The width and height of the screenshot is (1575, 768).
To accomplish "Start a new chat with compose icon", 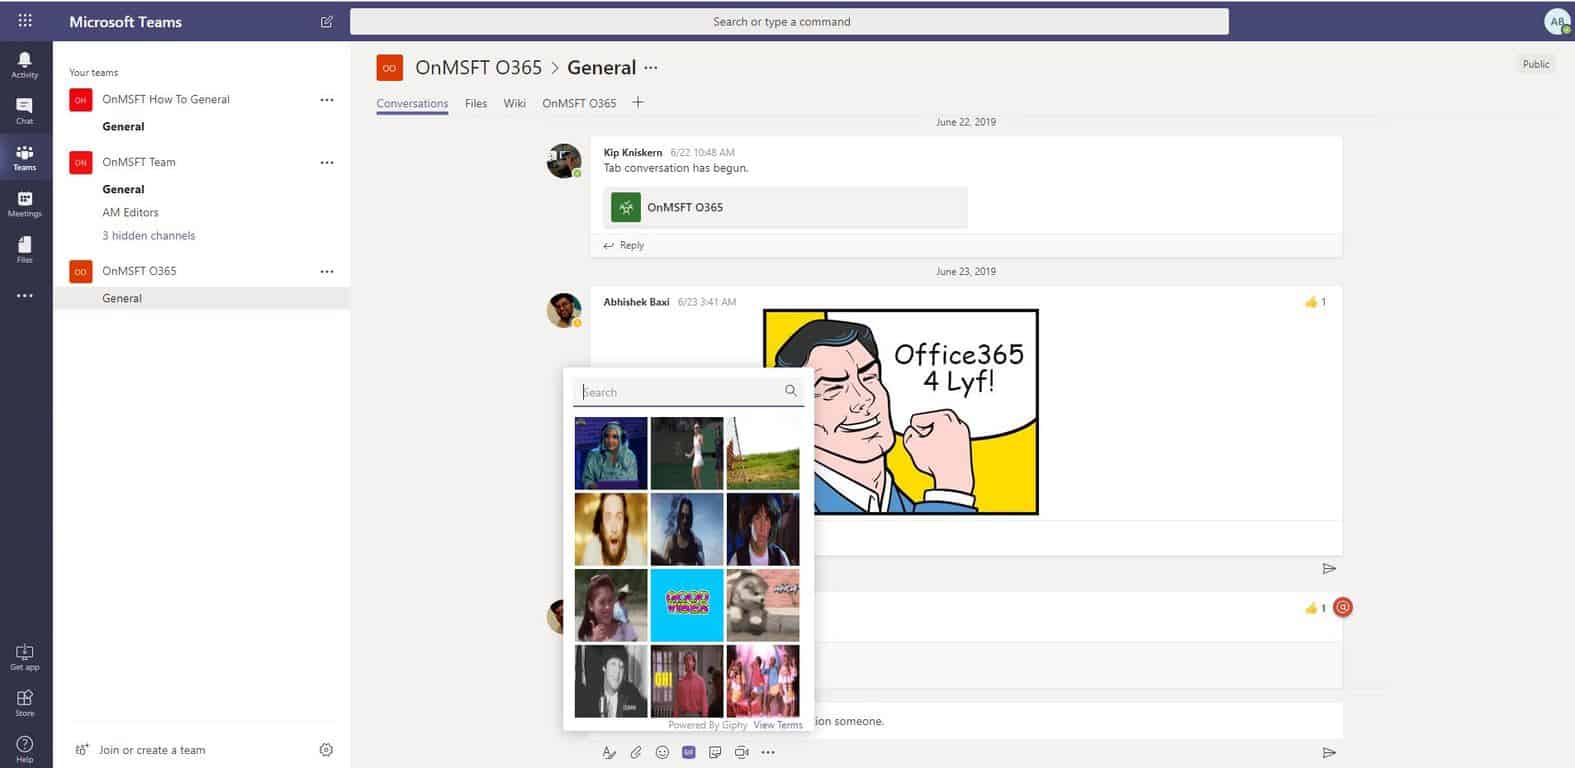I will pos(326,21).
